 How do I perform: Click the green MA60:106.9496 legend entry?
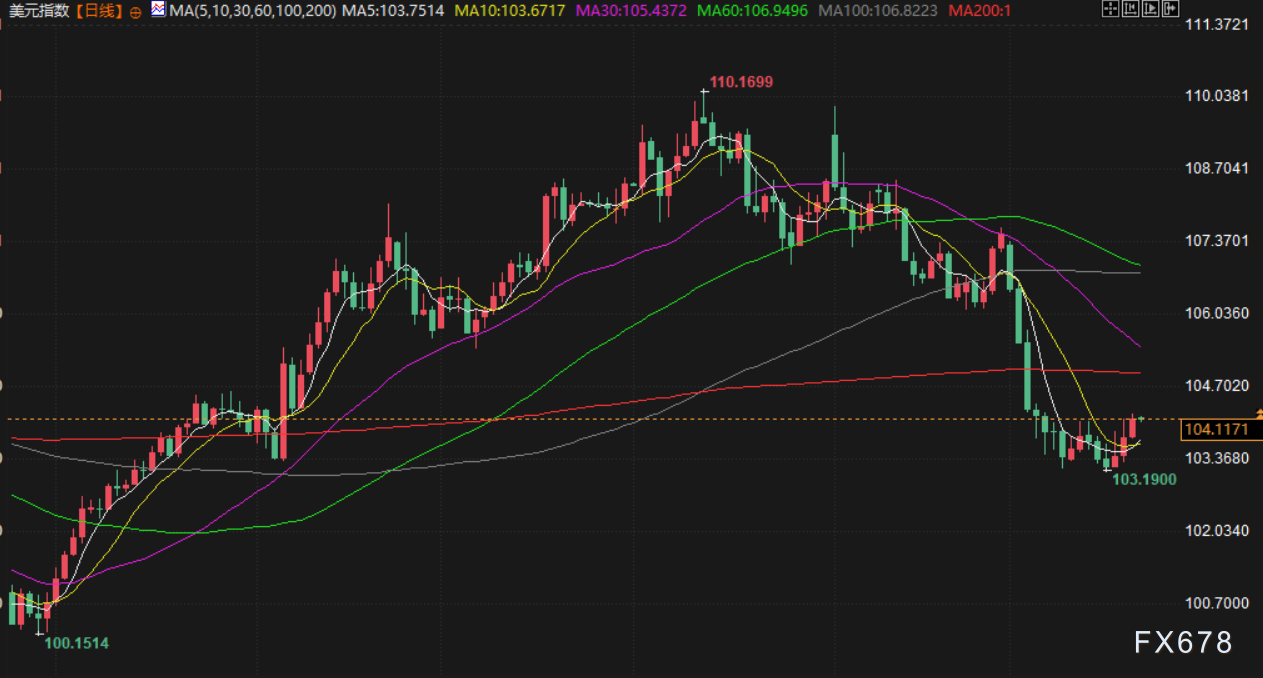click(x=752, y=11)
